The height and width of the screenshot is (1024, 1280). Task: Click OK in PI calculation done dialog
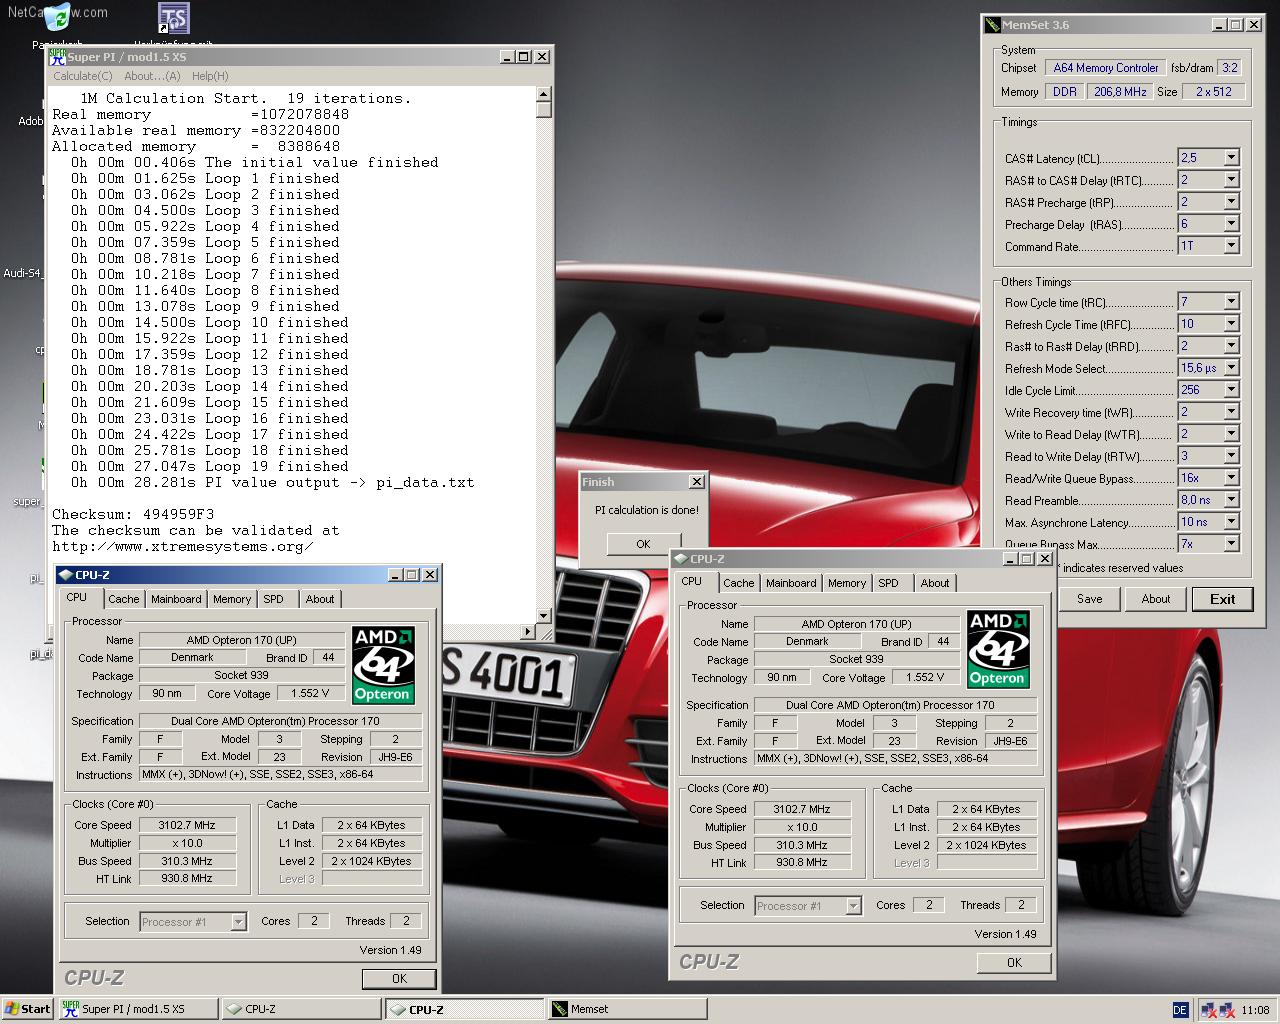[643, 544]
